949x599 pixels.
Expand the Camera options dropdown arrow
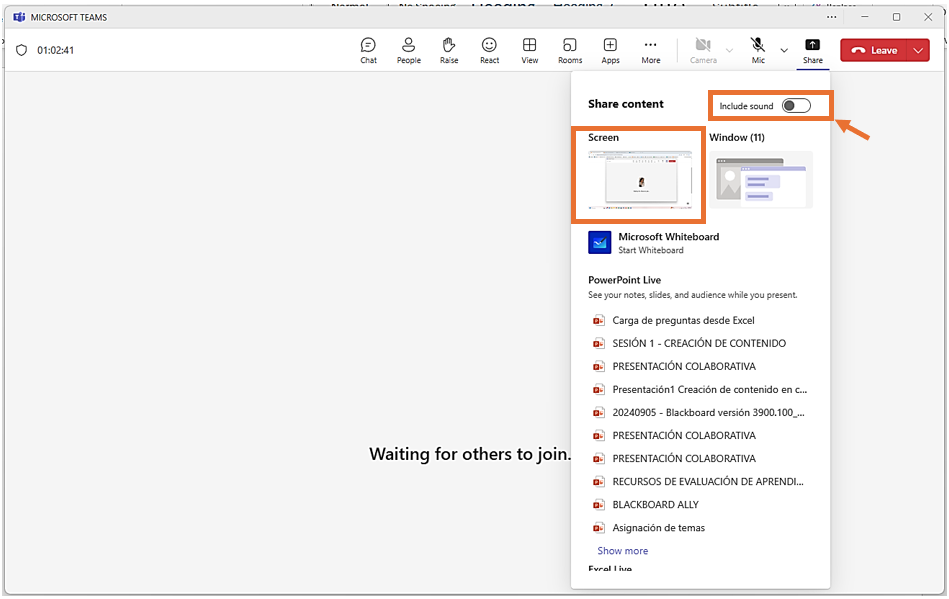click(x=729, y=50)
